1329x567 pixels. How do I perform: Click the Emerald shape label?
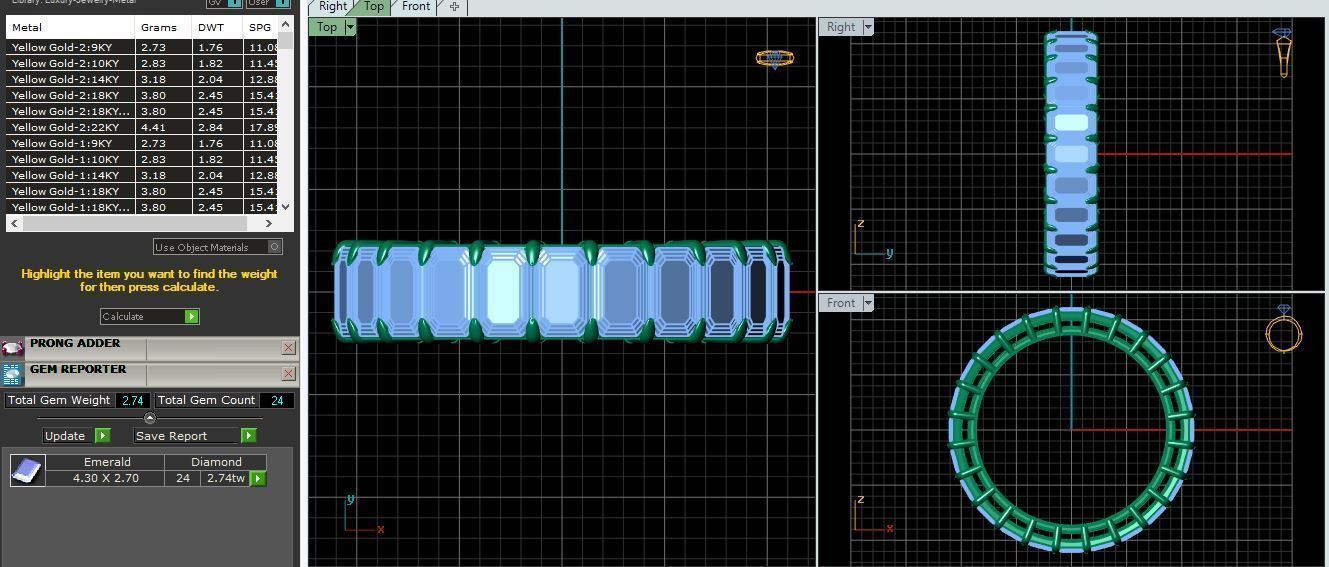[x=107, y=462]
